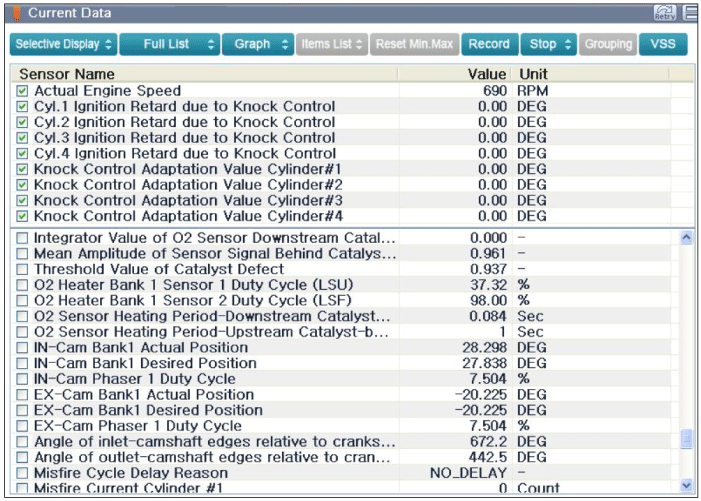Uncheck Cyl.4 Ignition Retard checkbox

[x=22, y=154]
